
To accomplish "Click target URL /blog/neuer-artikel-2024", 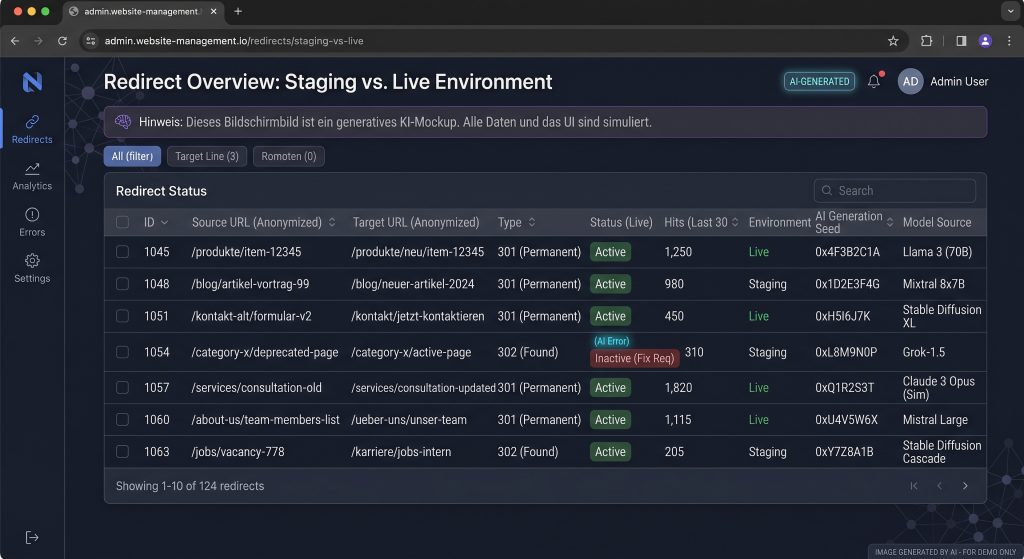I will (413, 283).
